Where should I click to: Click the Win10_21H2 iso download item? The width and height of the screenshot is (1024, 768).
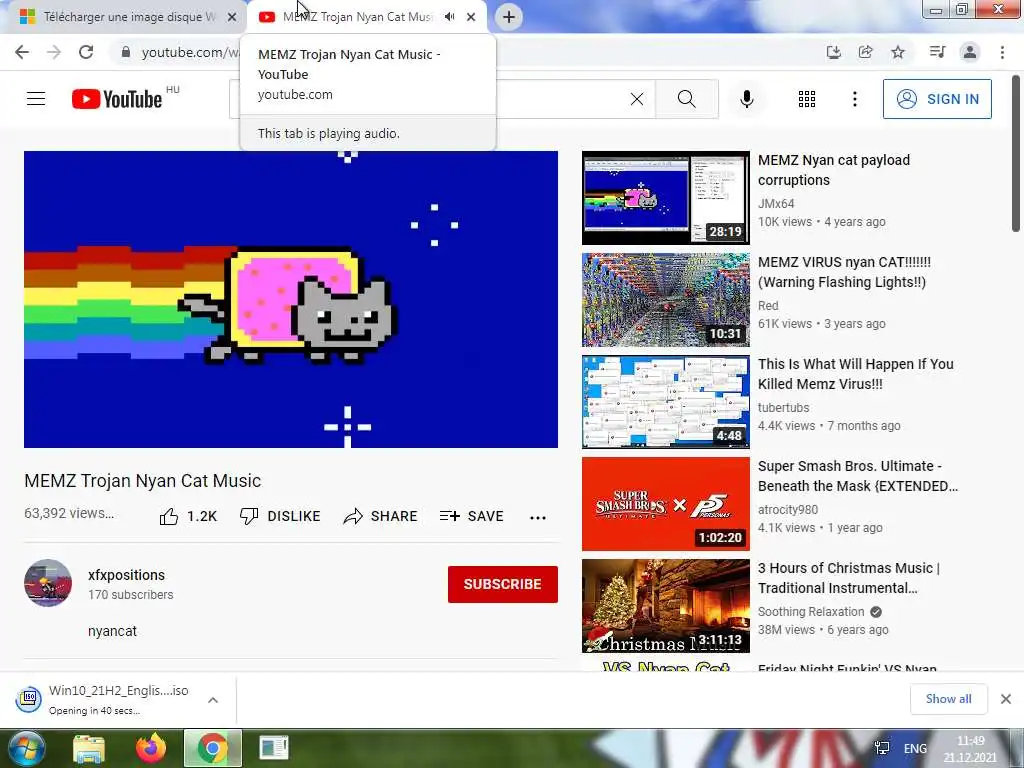point(104,699)
